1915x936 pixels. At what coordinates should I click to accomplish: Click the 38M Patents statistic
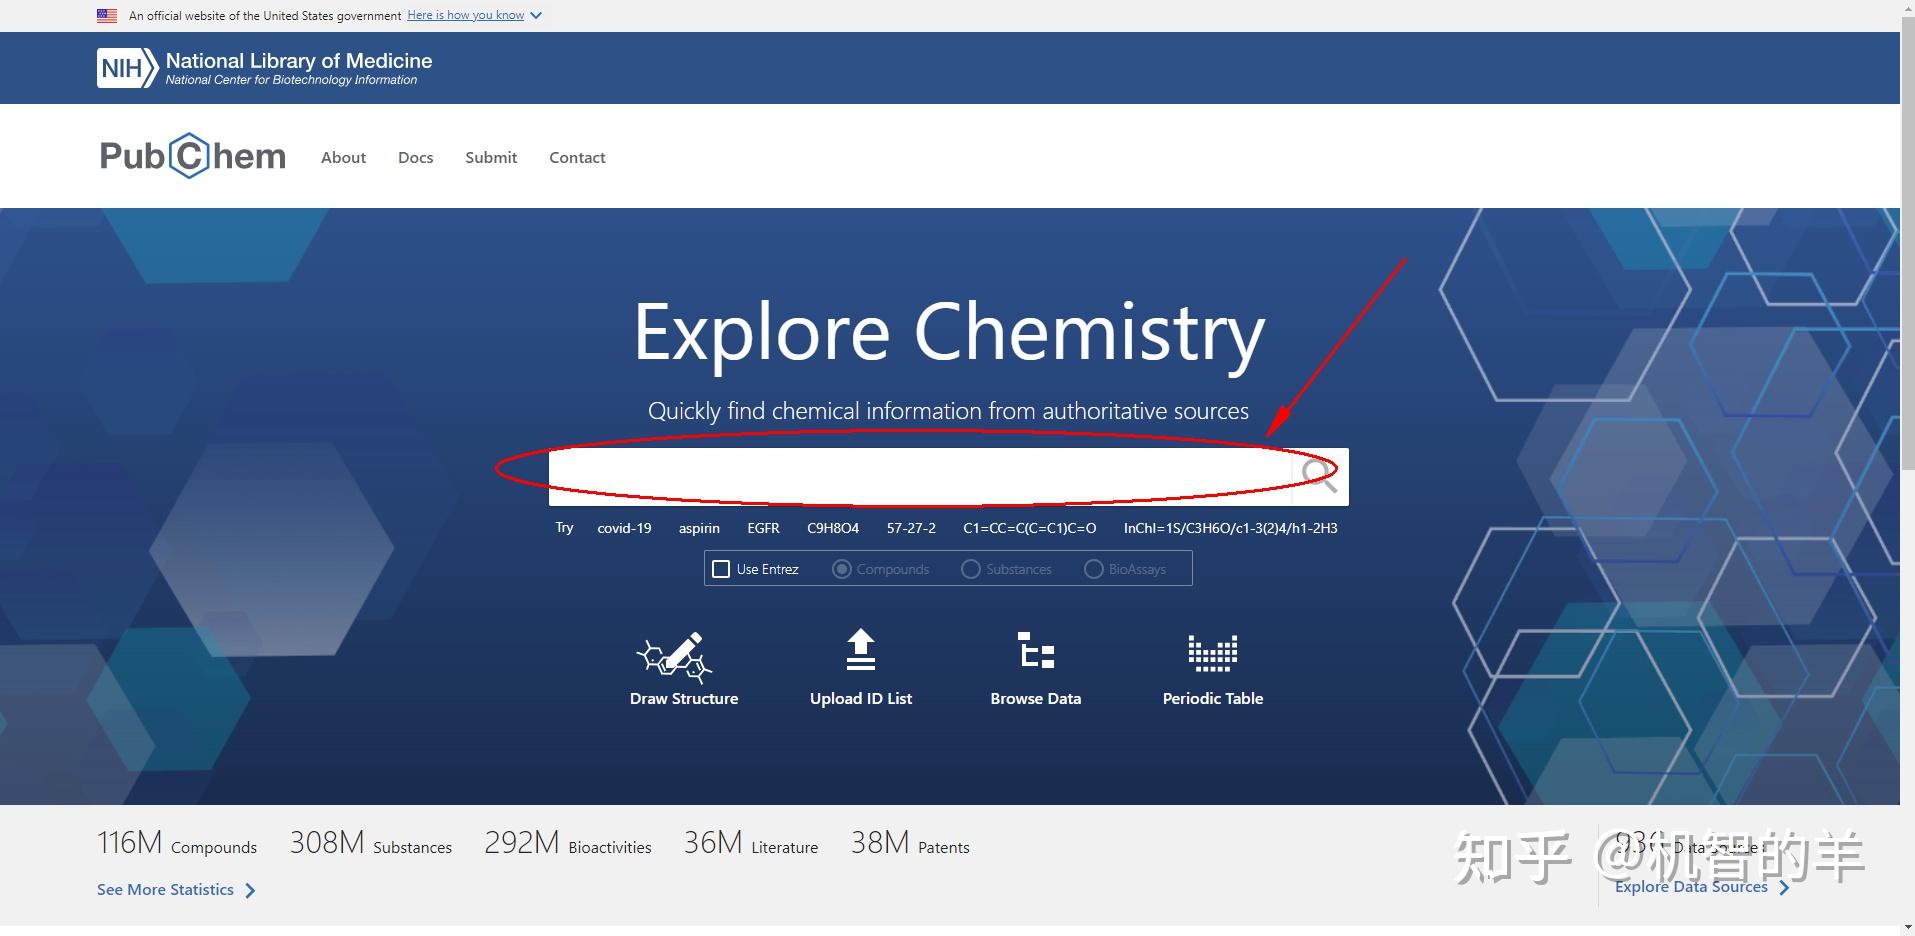[910, 844]
